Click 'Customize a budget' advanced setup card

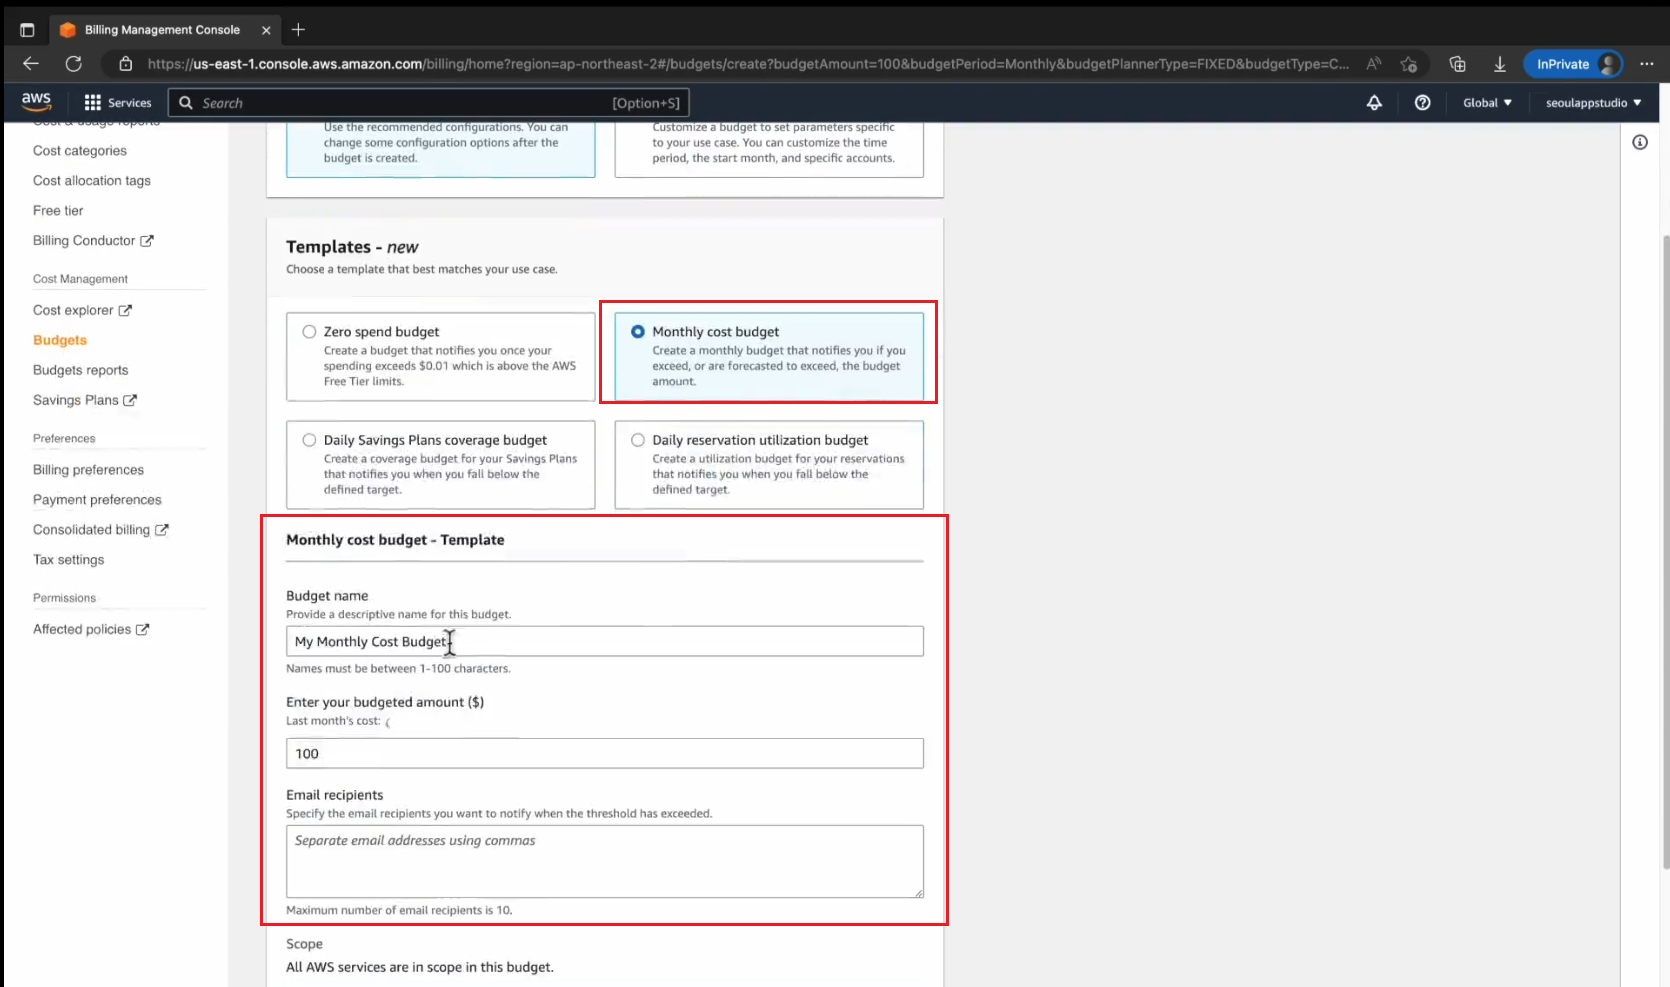click(769, 149)
